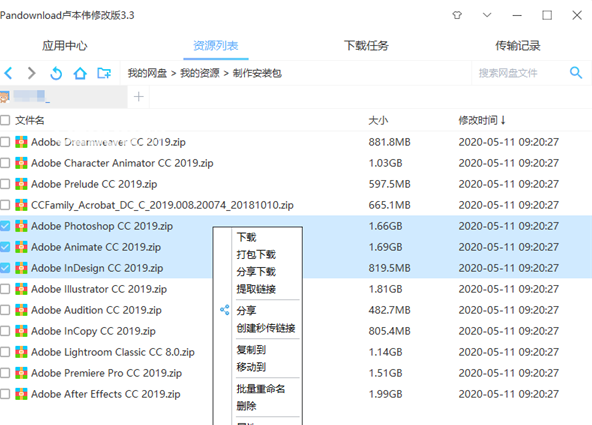Refresh the file list
592x425 pixels.
pos(56,73)
